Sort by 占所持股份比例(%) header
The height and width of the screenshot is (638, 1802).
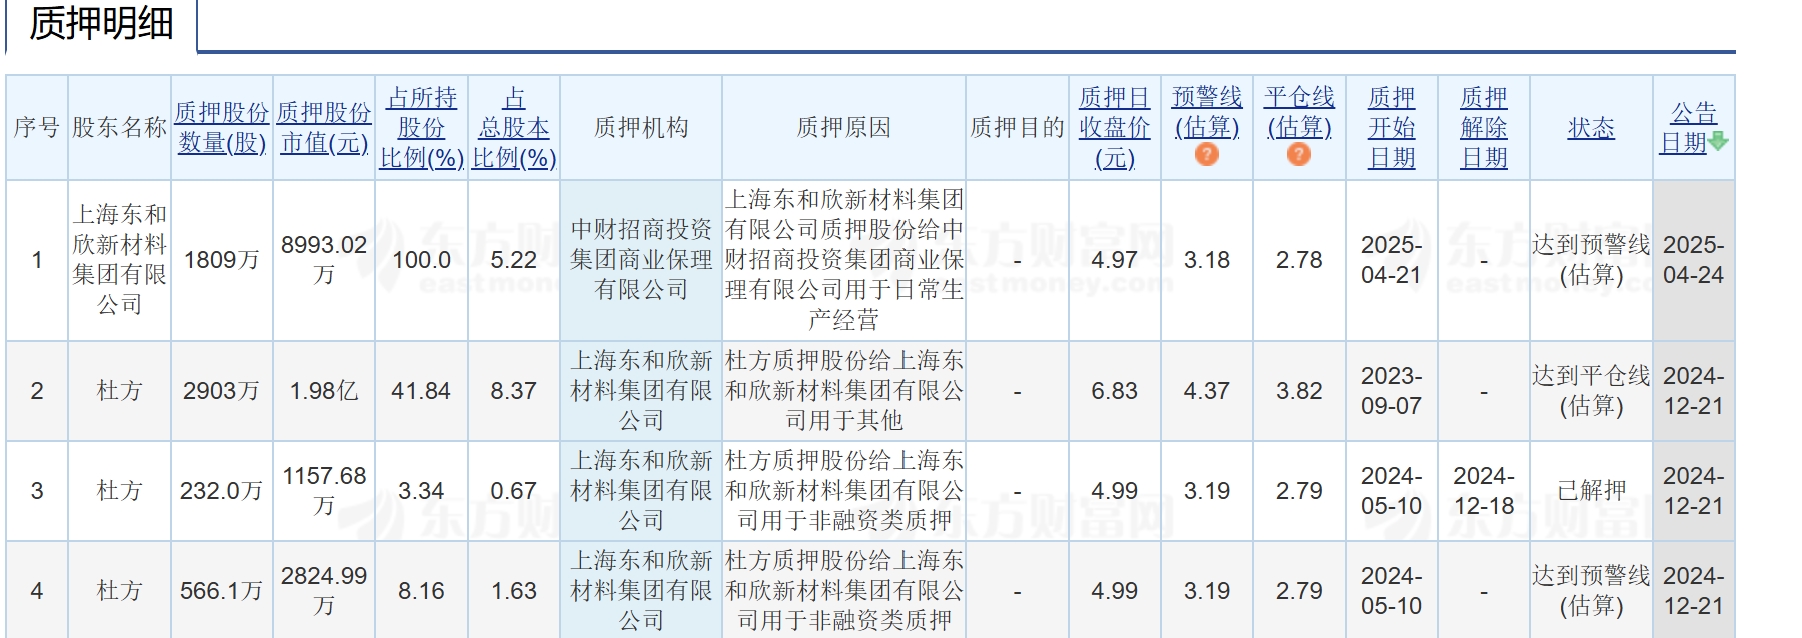pyautogui.click(x=421, y=128)
